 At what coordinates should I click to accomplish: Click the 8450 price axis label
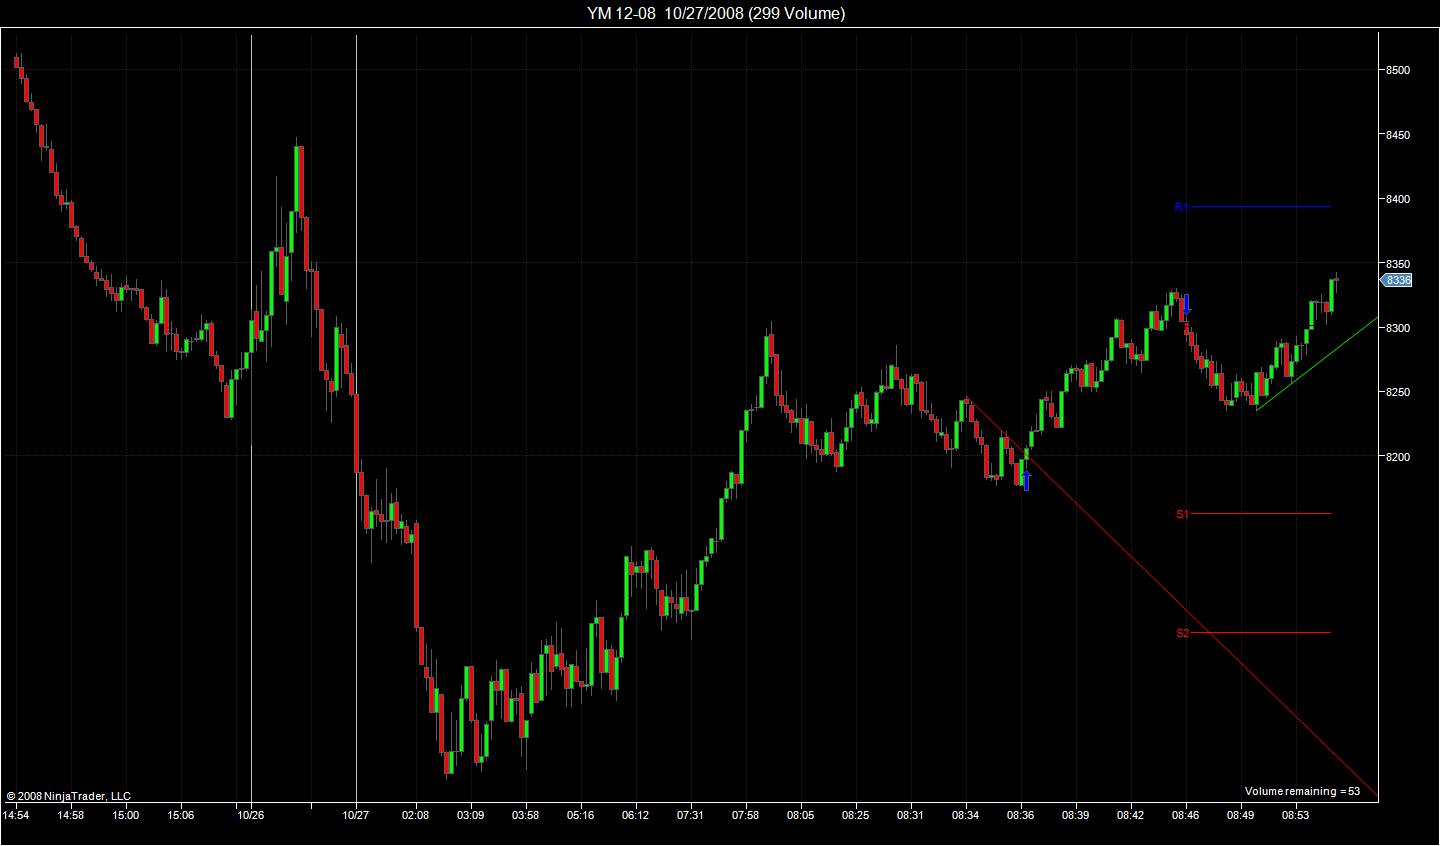(x=1397, y=135)
